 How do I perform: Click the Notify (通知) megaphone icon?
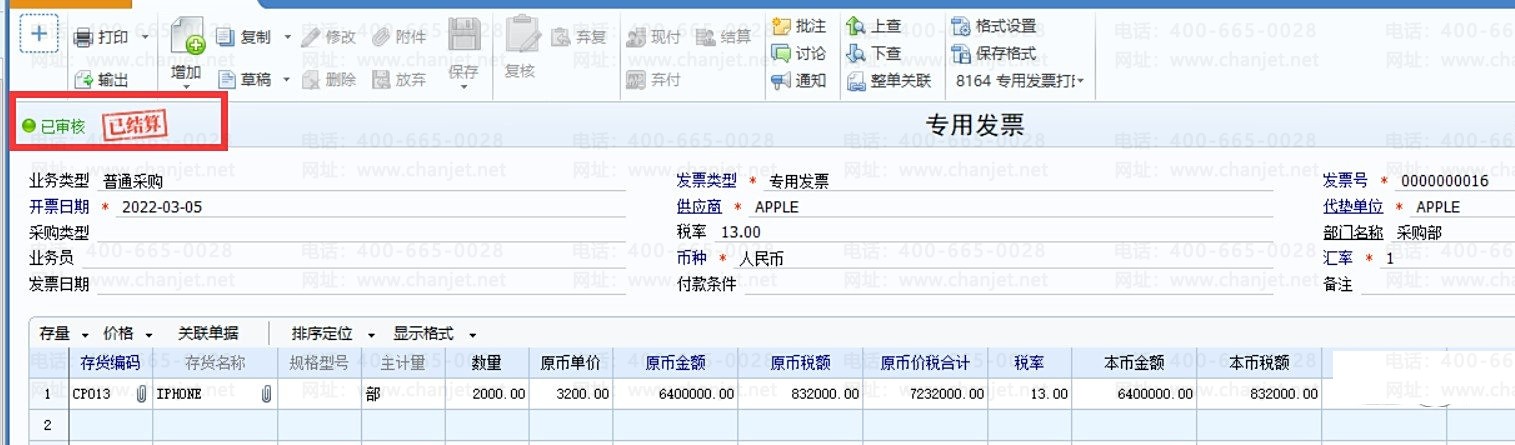tap(781, 81)
